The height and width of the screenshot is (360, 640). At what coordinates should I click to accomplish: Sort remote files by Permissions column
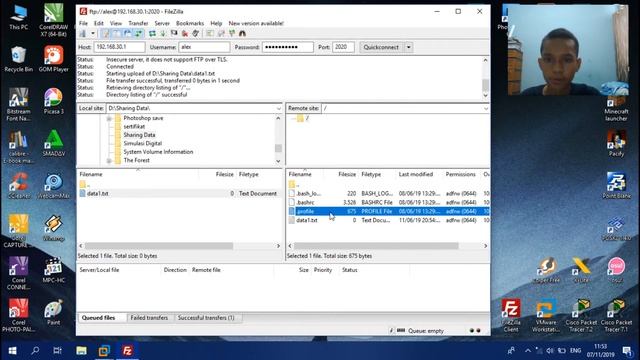coord(460,174)
